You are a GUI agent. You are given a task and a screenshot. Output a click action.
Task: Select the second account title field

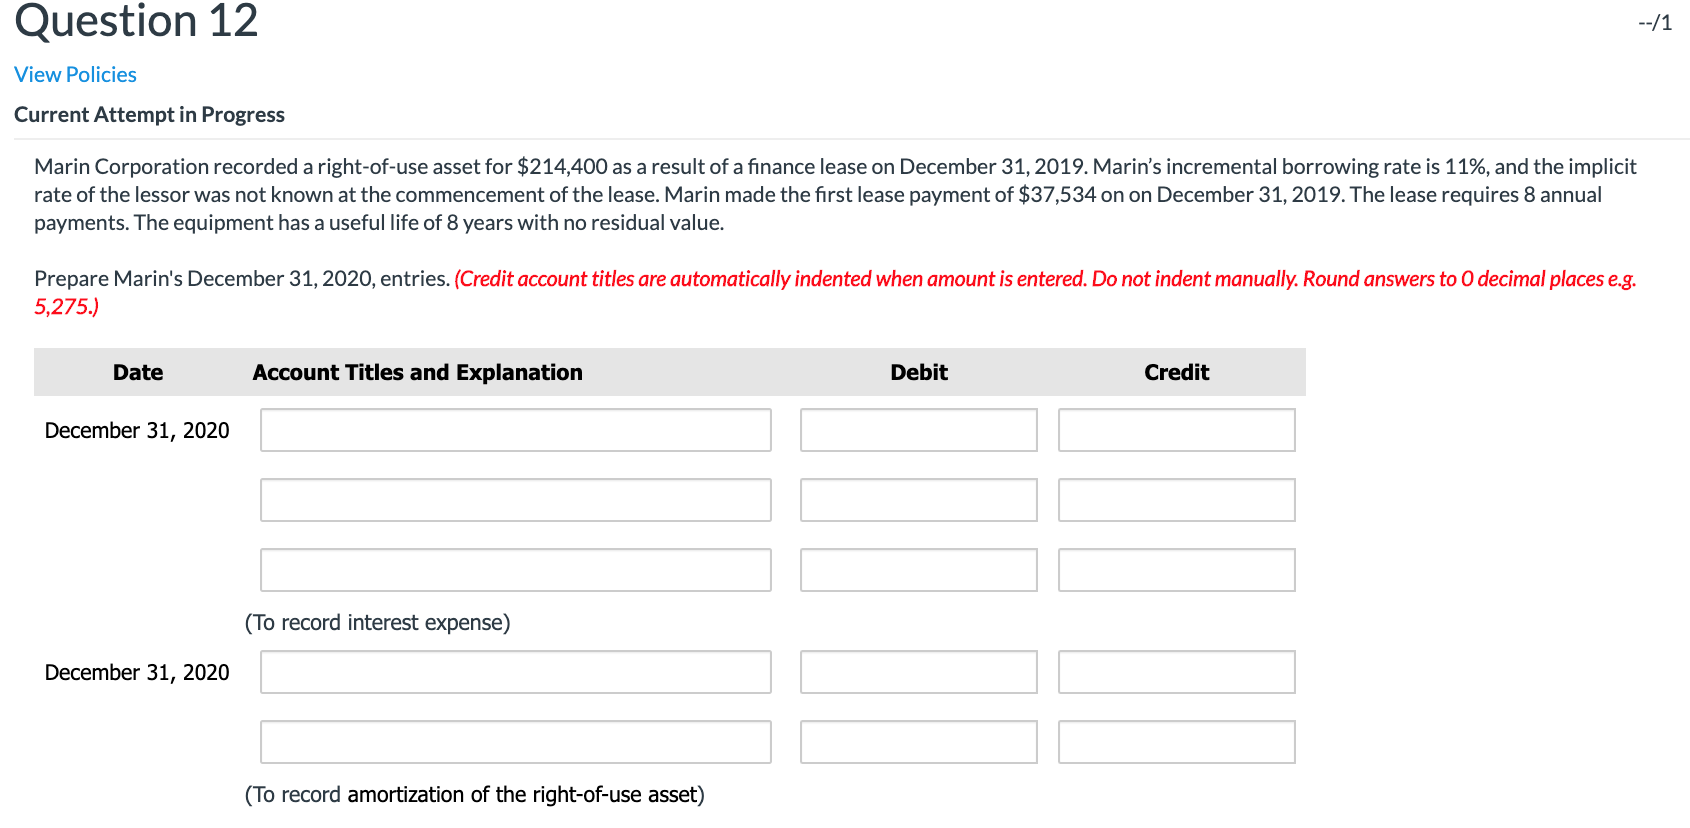tap(514, 499)
